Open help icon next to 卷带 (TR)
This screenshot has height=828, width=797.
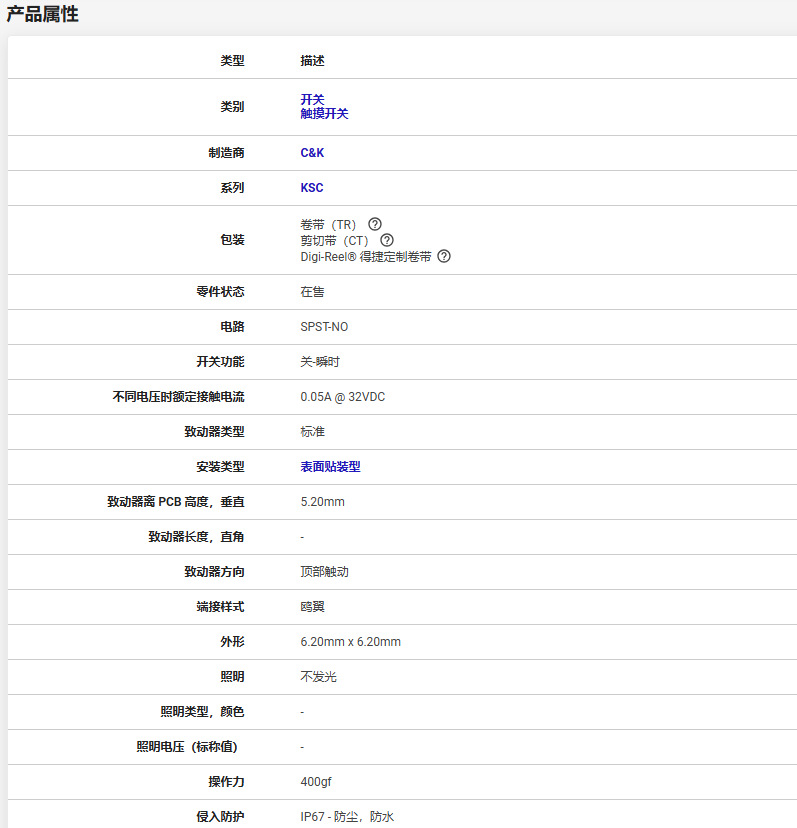[x=374, y=224]
